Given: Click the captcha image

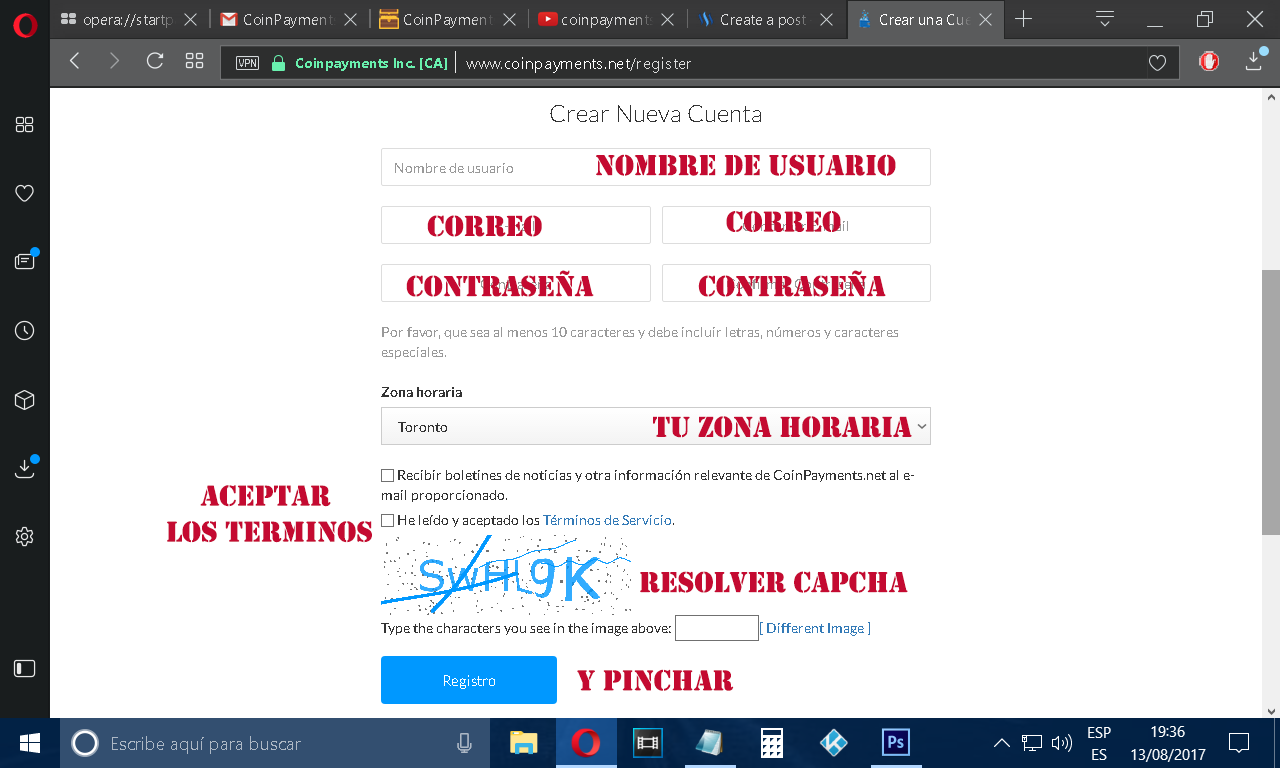Looking at the screenshot, I should pyautogui.click(x=506, y=575).
